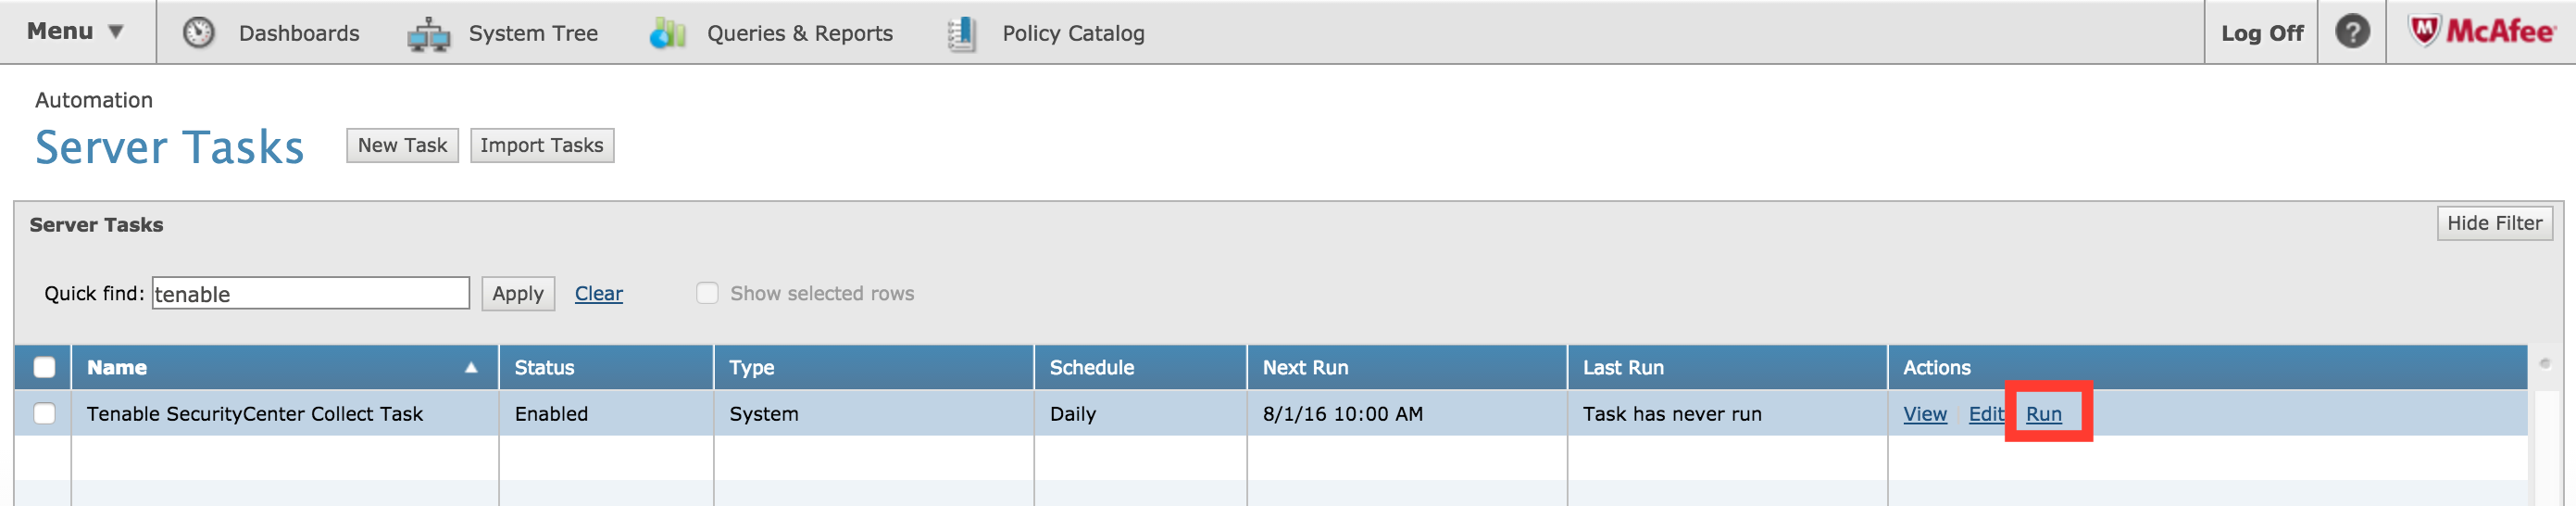Image resolution: width=2576 pixels, height=506 pixels.
Task: Enable Show selected rows checkbox
Action: tap(707, 293)
